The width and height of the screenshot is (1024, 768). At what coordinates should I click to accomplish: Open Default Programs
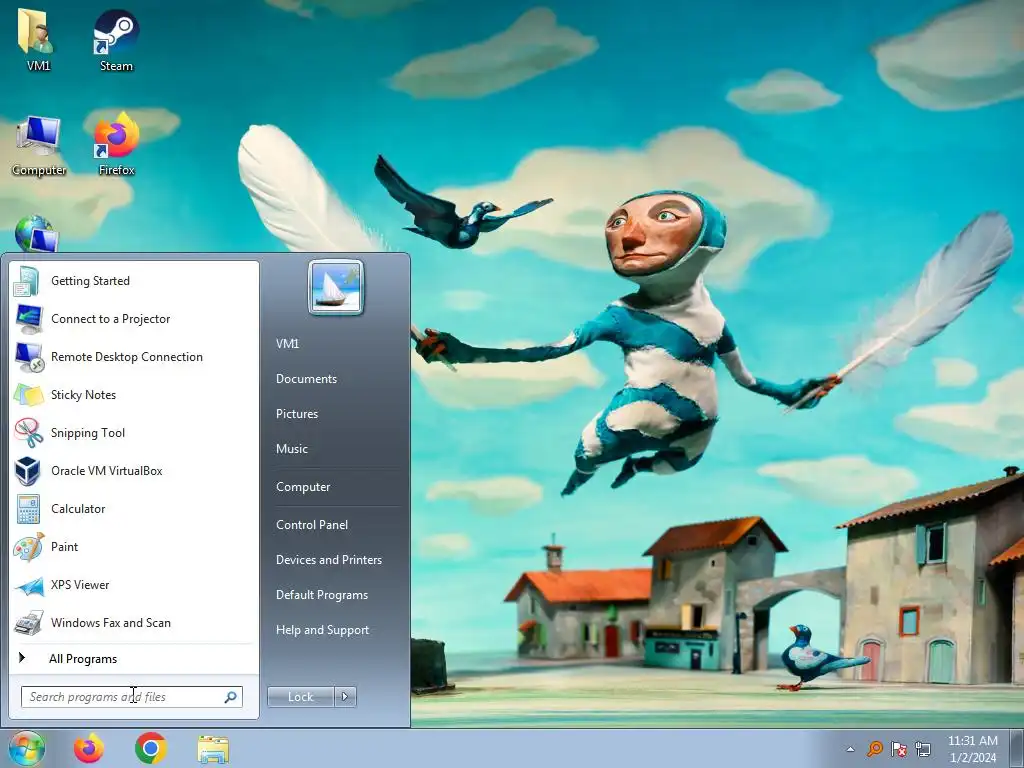321,595
